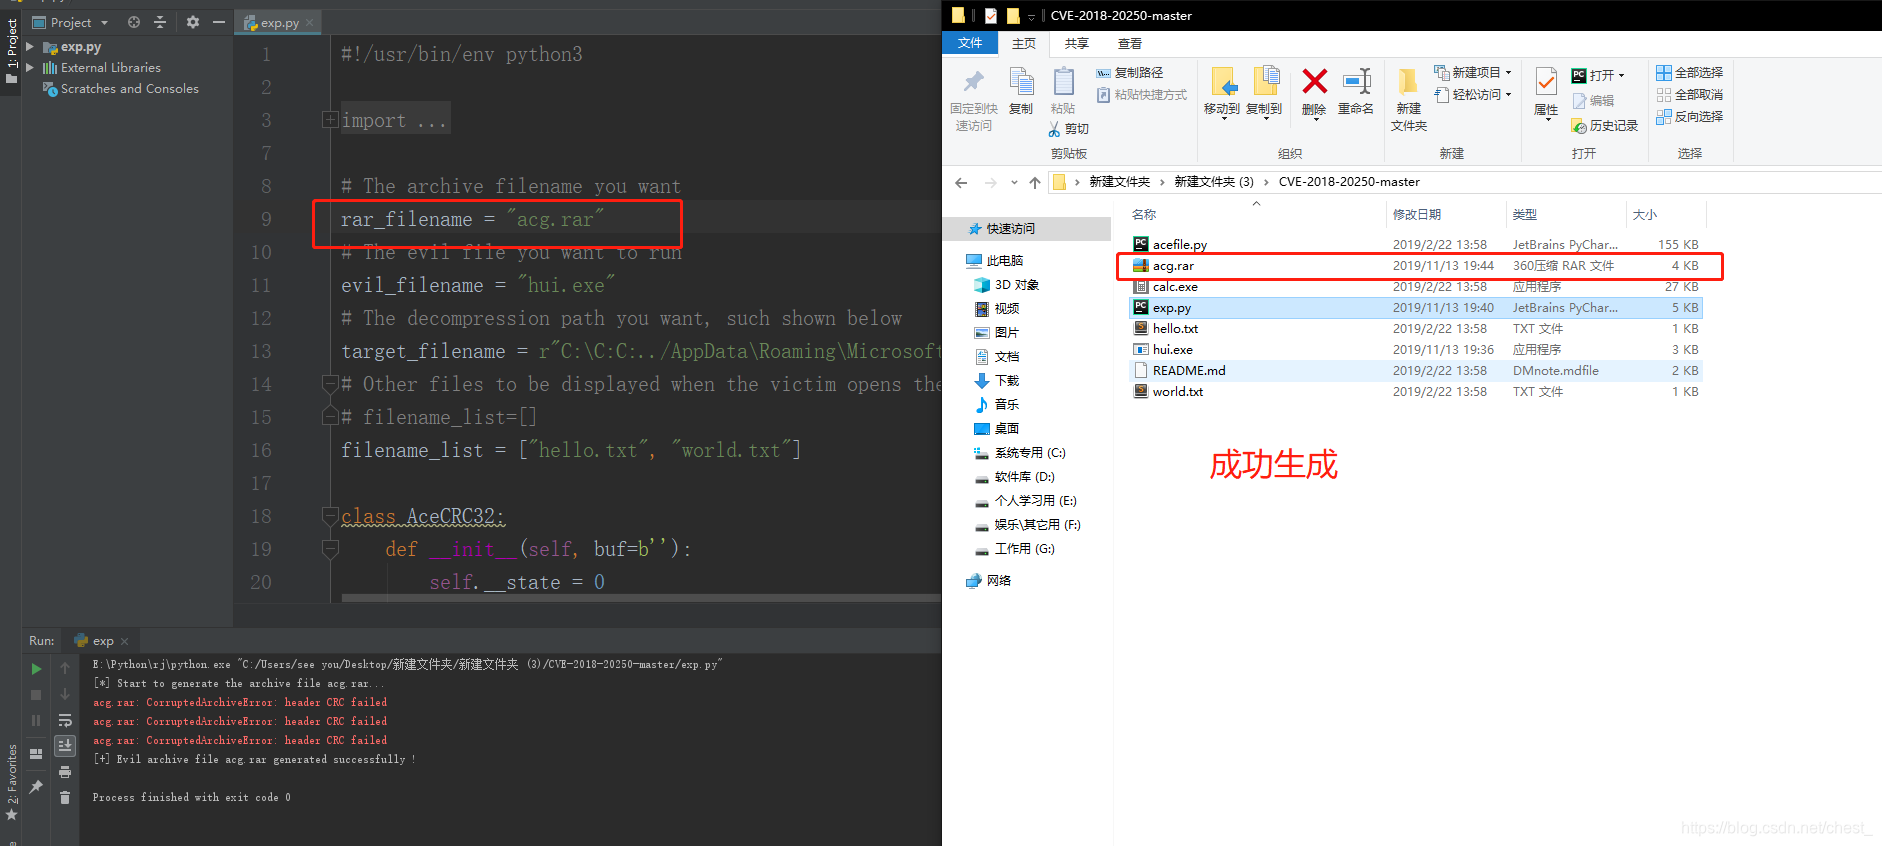Screen dimensions: 1882x846
Task: Open the Project panel gear settings
Action: point(193,22)
